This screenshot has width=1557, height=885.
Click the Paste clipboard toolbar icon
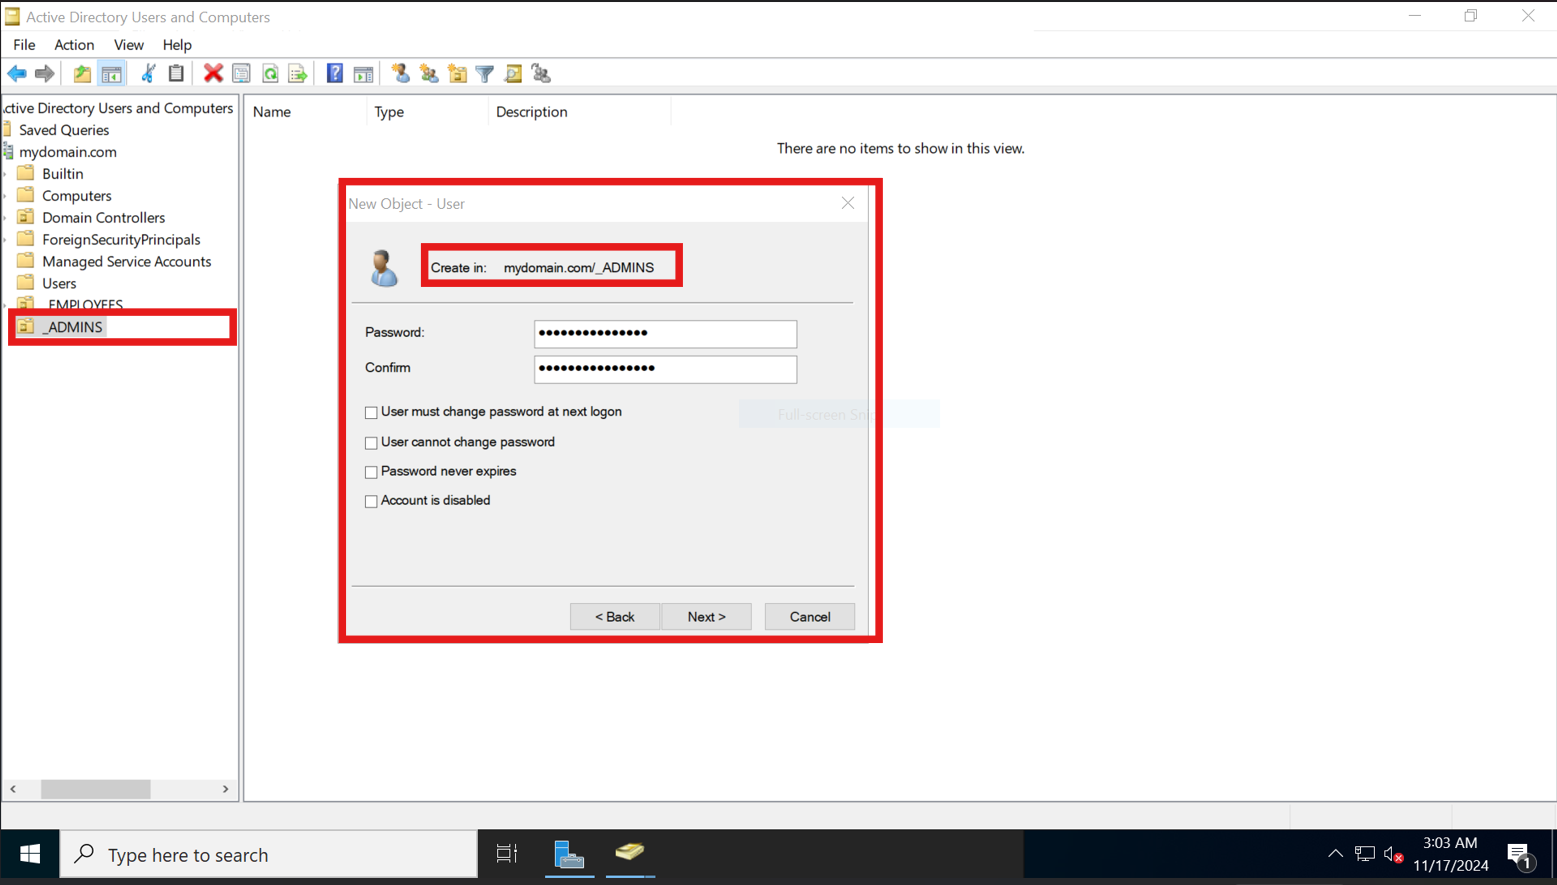click(176, 74)
